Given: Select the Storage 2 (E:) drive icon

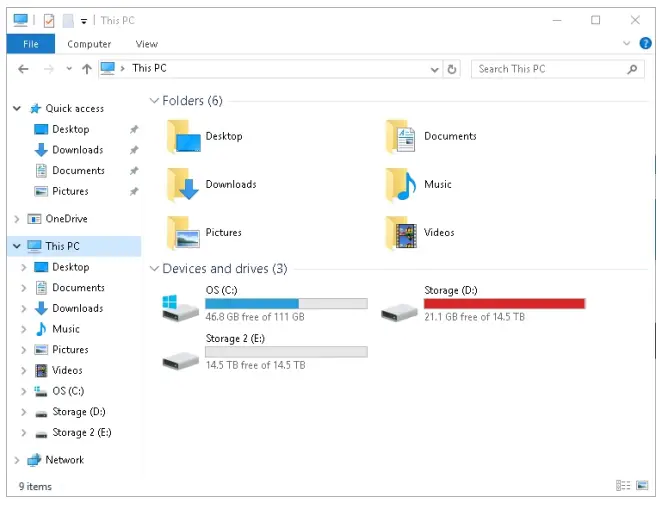Looking at the screenshot, I should (180, 361).
